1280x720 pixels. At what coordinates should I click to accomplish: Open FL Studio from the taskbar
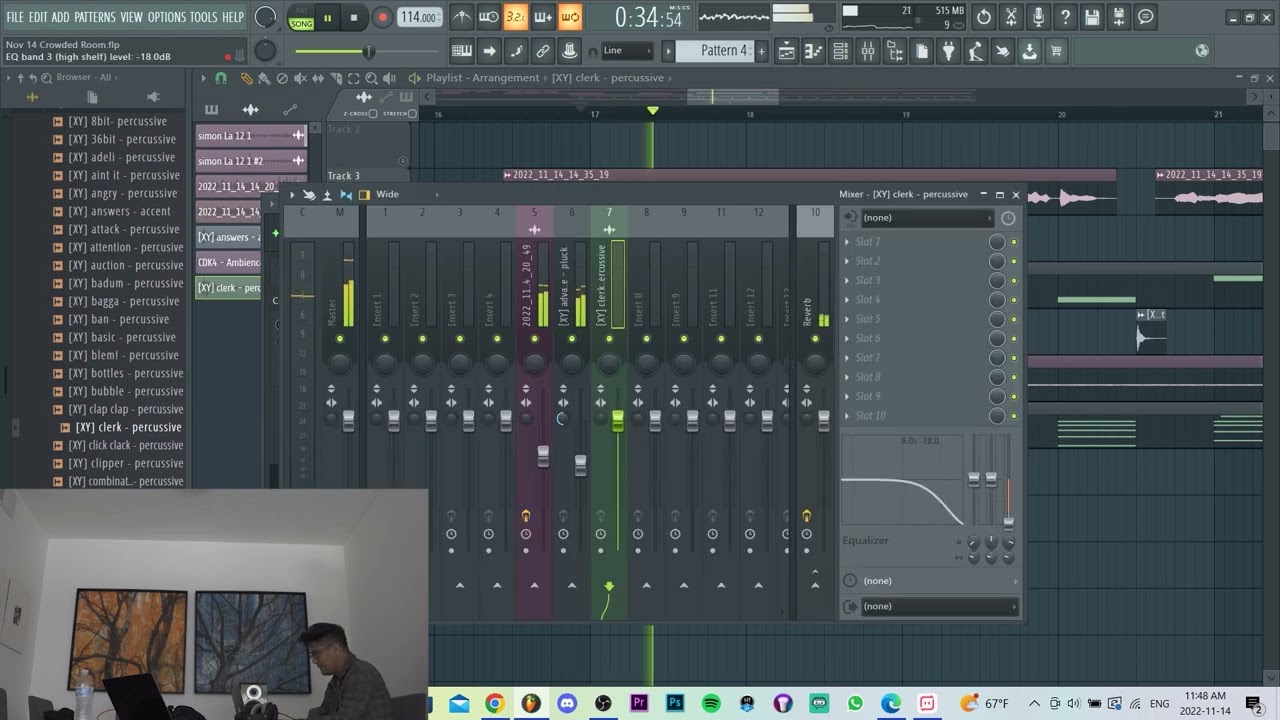(x=531, y=703)
